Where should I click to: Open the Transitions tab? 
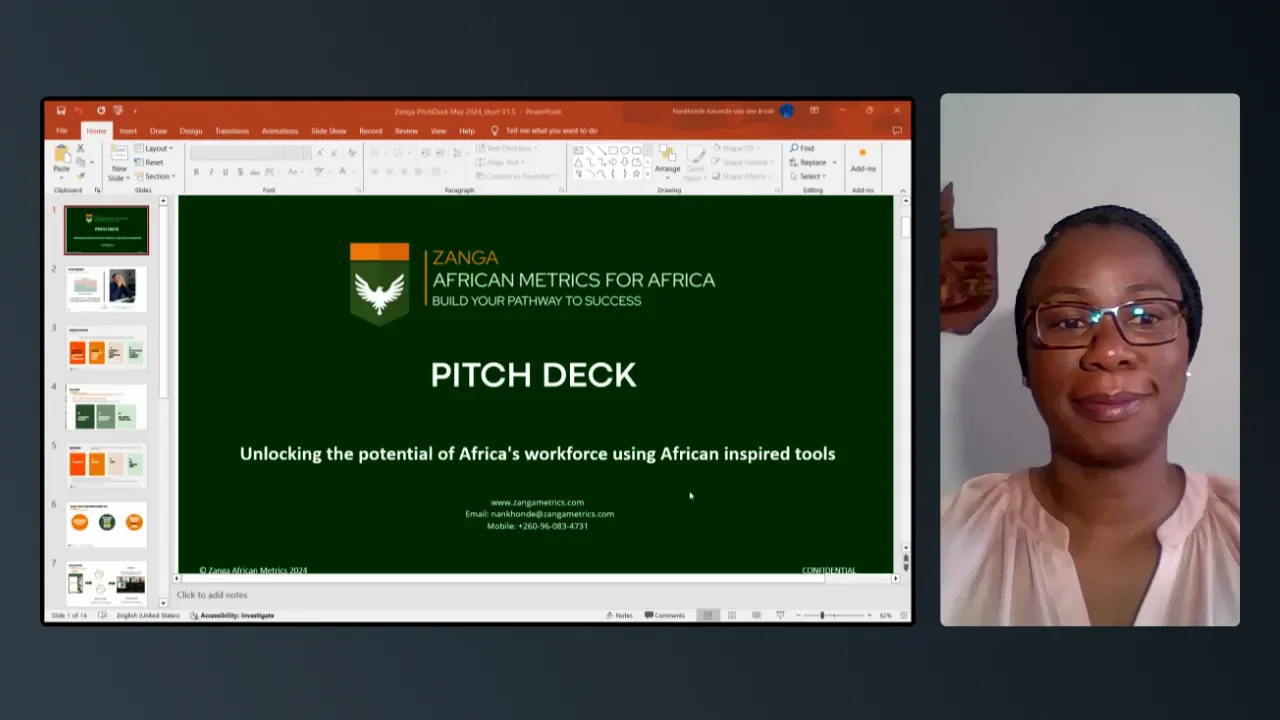pos(232,131)
